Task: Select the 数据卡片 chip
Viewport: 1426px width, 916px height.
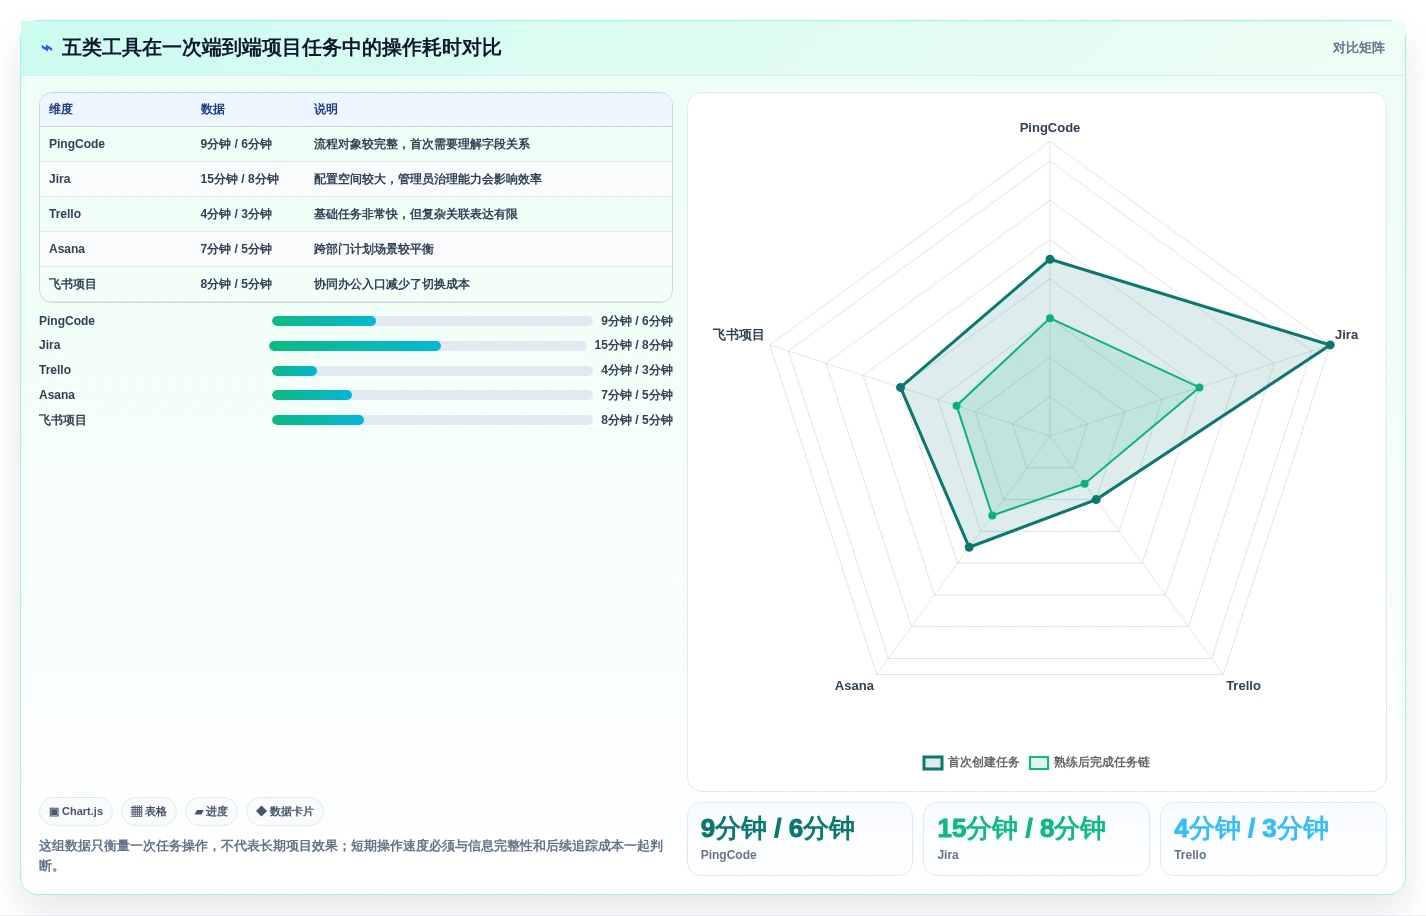Action: pyautogui.click(x=285, y=811)
